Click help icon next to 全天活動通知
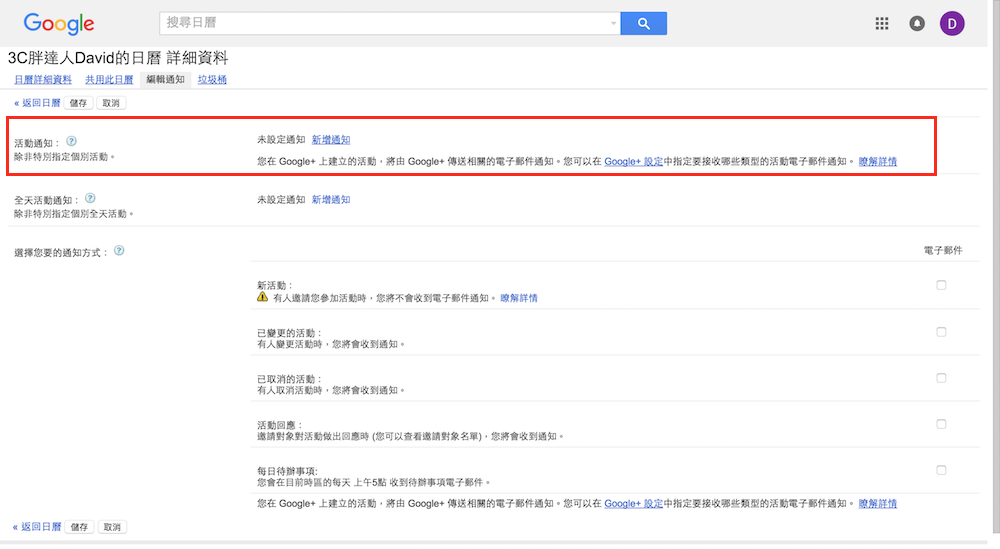Screen dimensions: 1000x549 pos(90,199)
